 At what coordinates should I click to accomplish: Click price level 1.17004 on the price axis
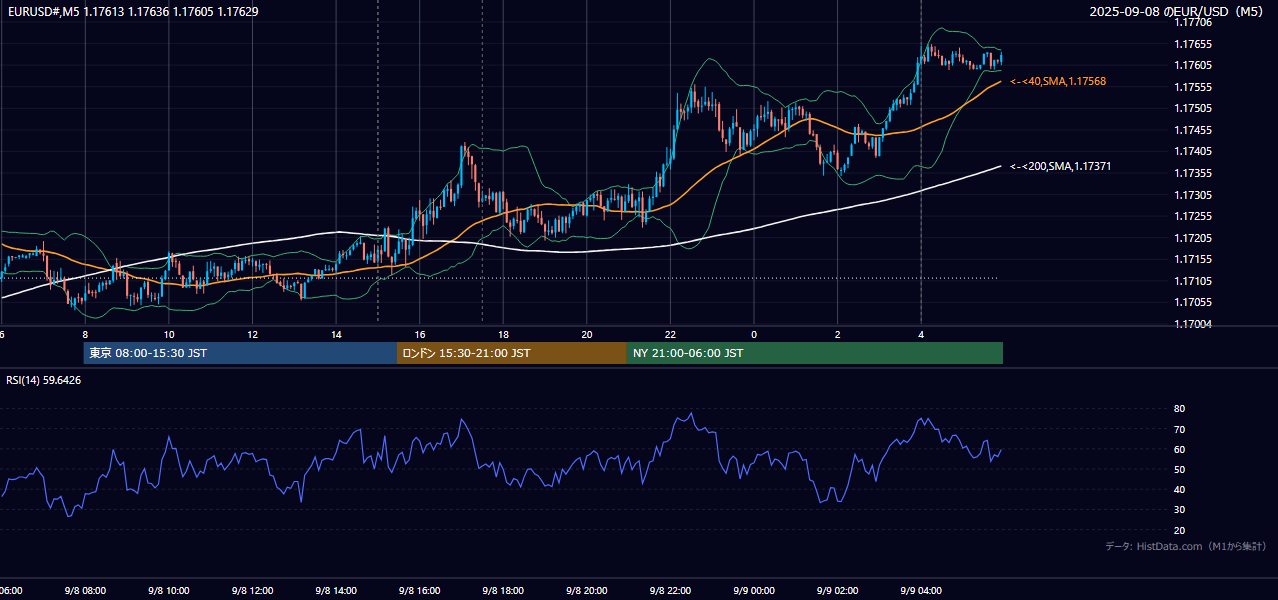[1192, 324]
